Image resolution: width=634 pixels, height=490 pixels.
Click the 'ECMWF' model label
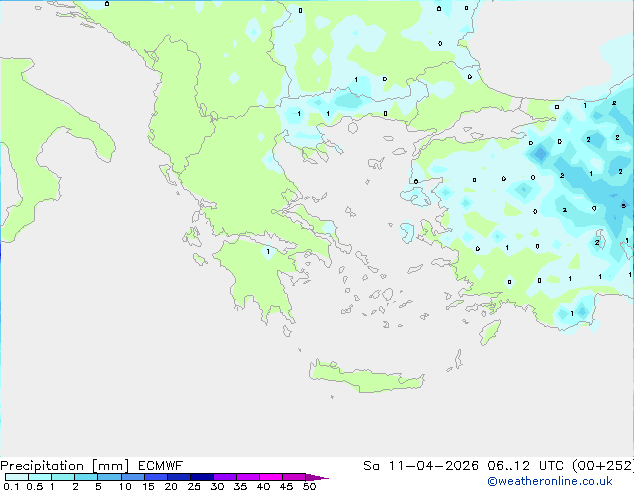pyautogui.click(x=161, y=466)
